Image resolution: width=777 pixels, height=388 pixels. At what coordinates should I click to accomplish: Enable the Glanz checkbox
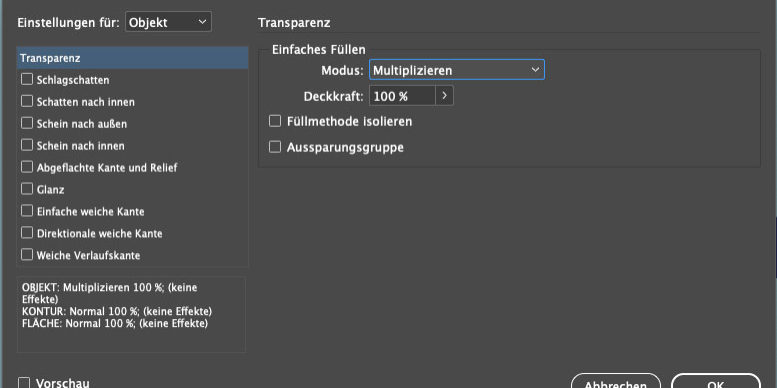[x=27, y=189]
